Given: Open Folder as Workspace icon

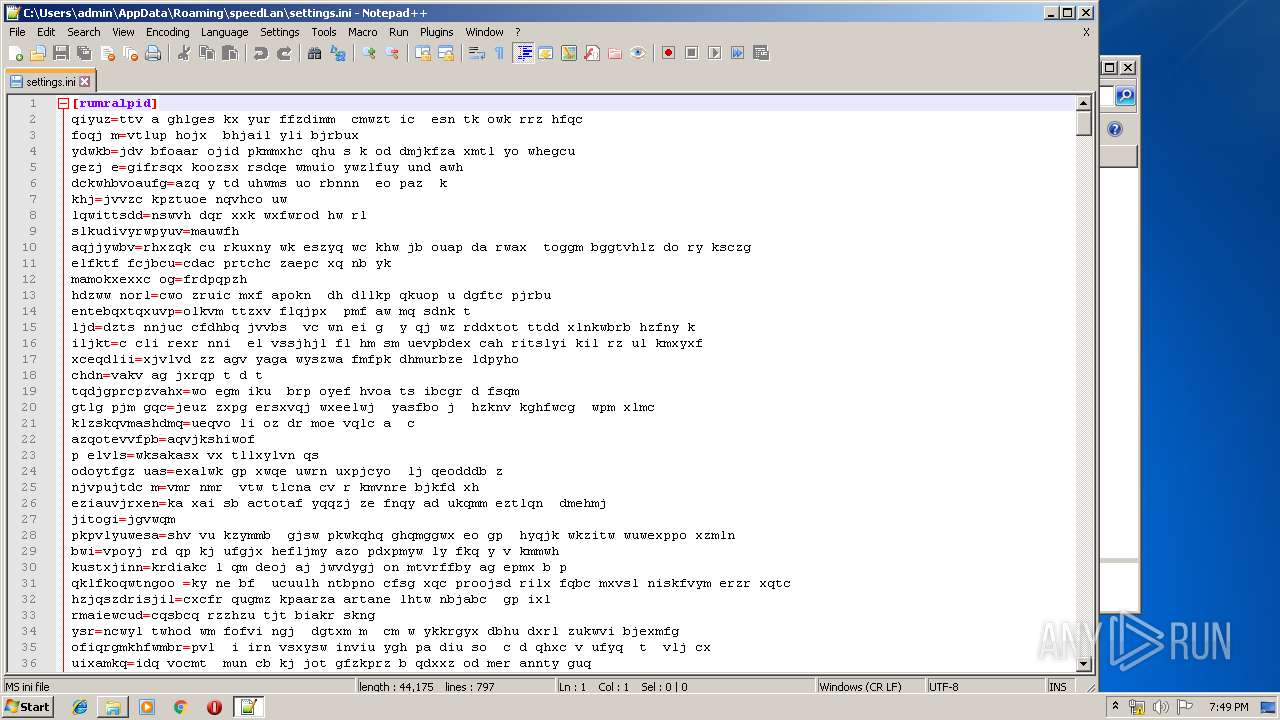Looking at the screenshot, I should [x=615, y=53].
